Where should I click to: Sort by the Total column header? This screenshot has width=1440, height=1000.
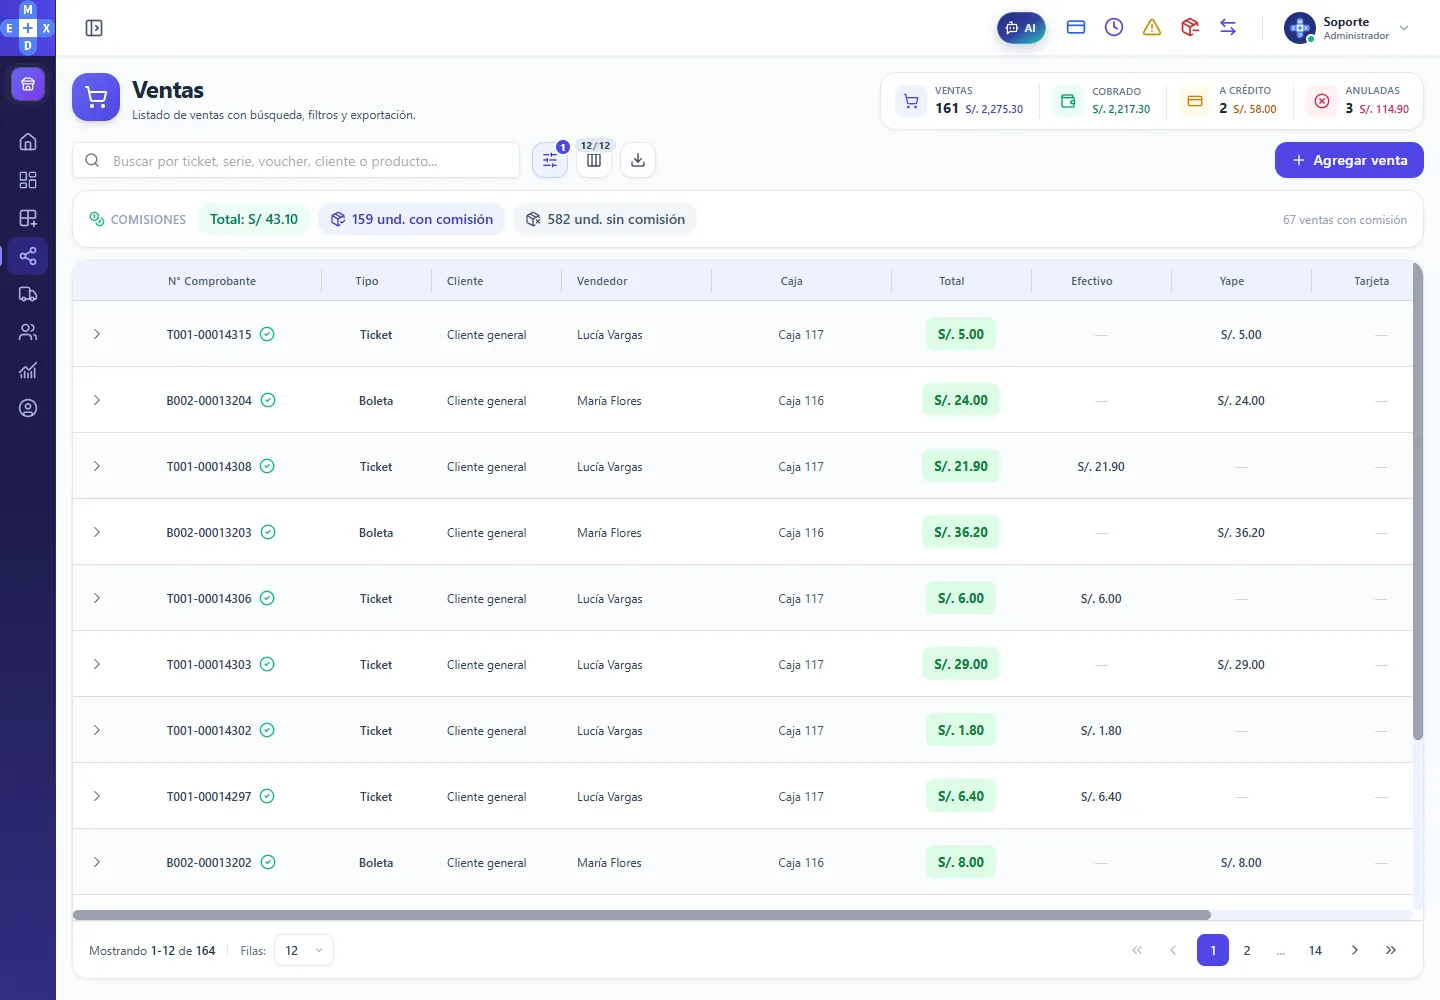(951, 281)
